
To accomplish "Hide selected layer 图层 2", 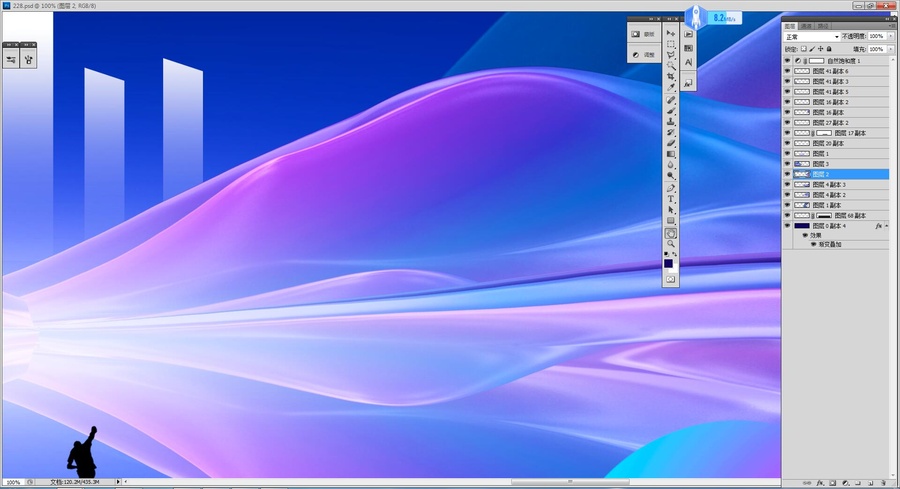I will [788, 174].
